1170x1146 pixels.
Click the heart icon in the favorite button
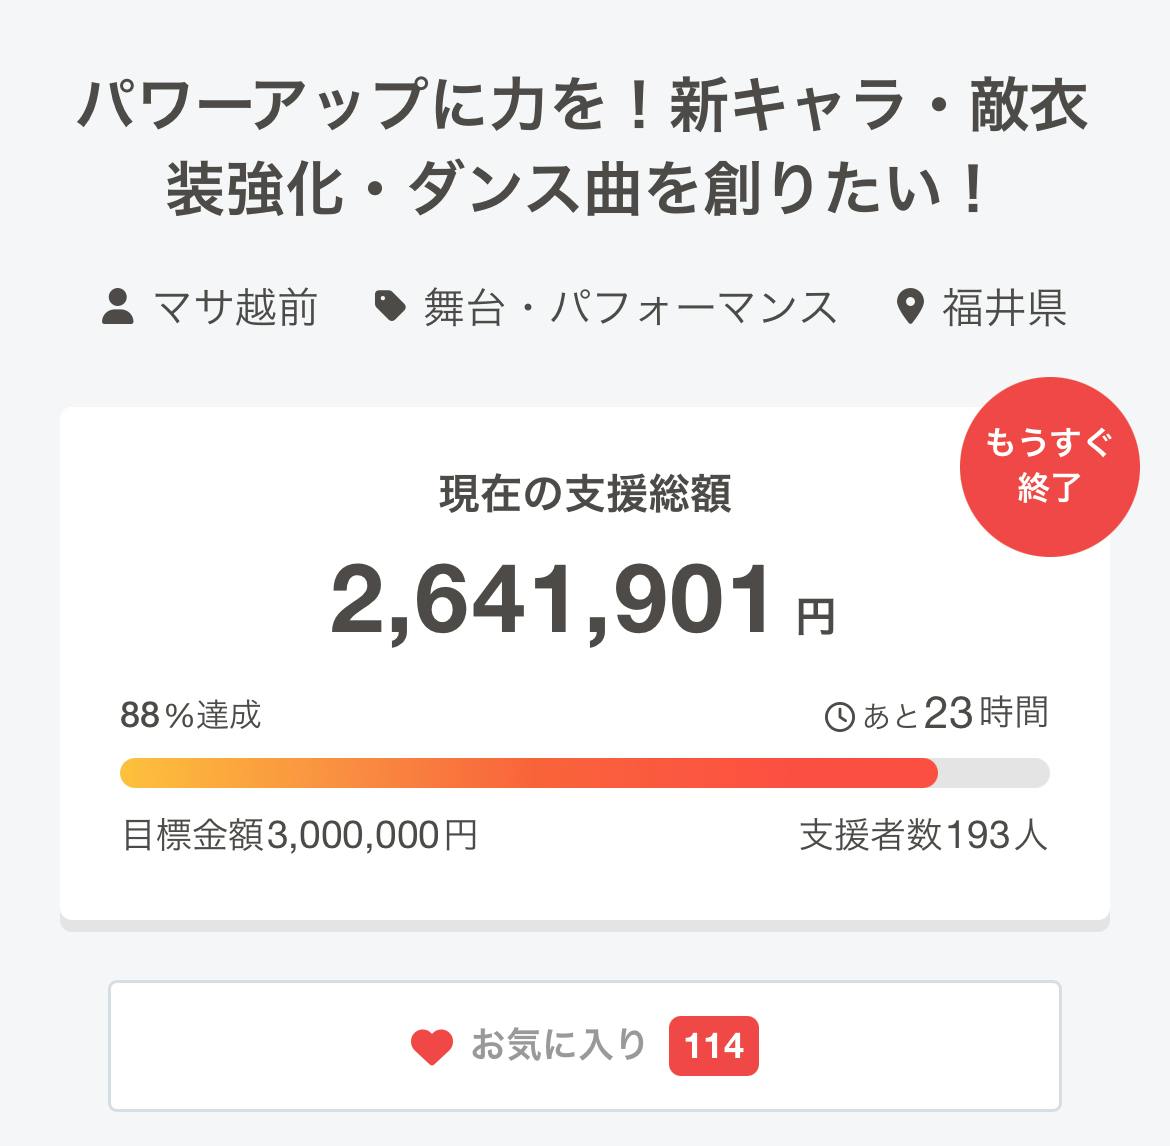coord(432,1047)
